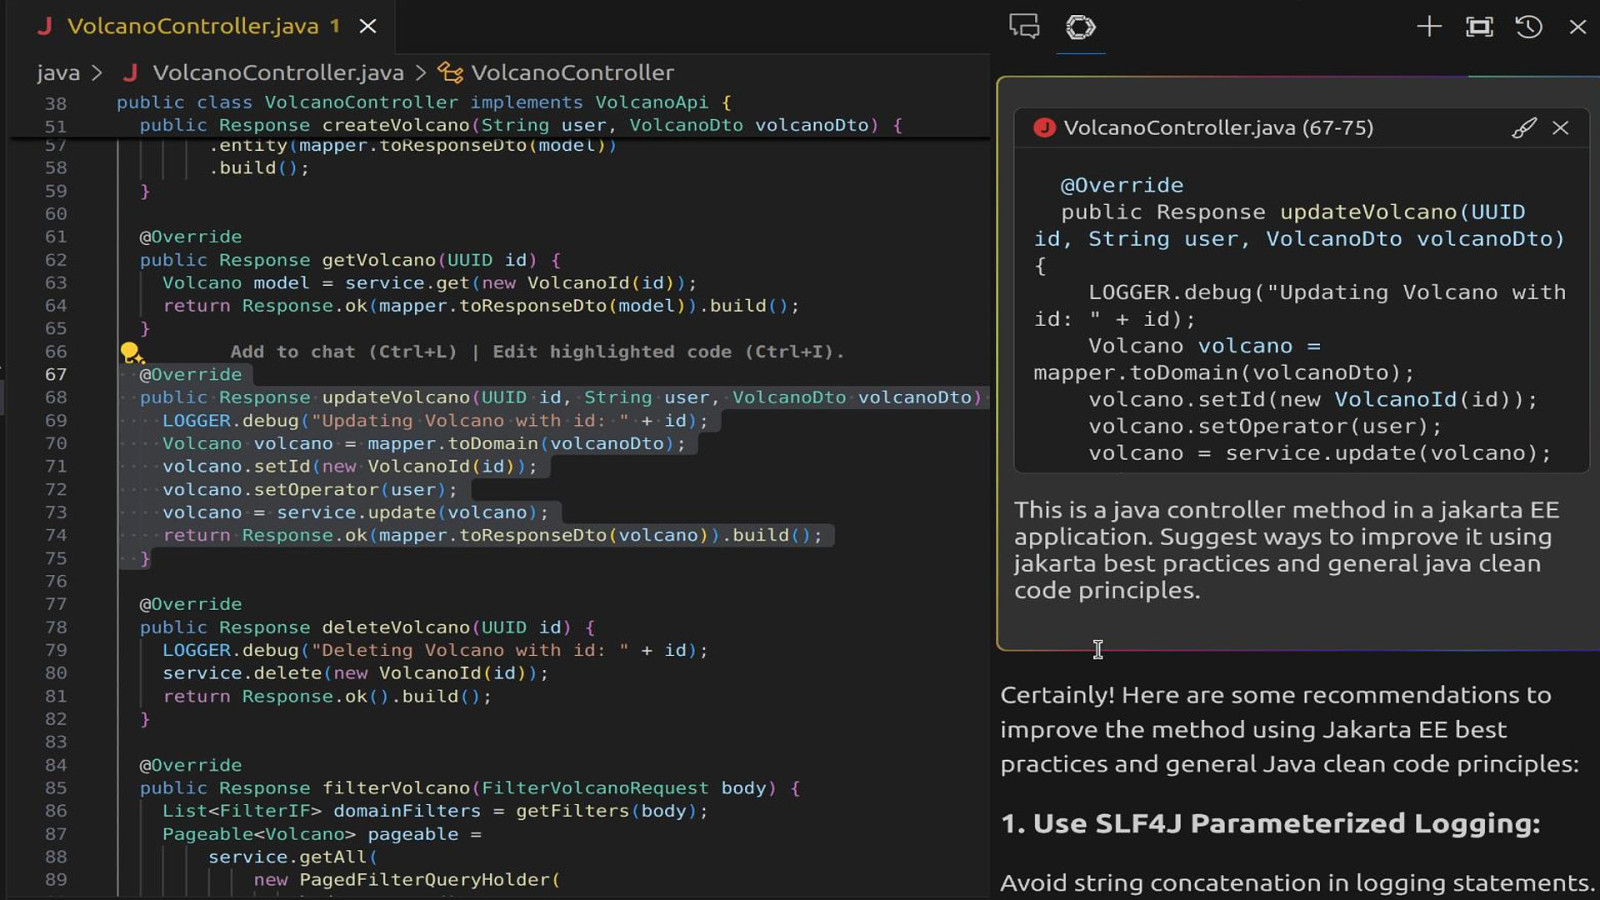Click chevron after VolcanoController.java breadcrumb

421,73
